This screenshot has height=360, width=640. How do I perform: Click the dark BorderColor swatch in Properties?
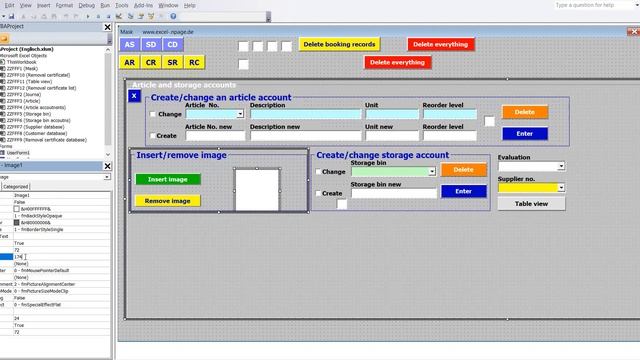tap(16, 222)
